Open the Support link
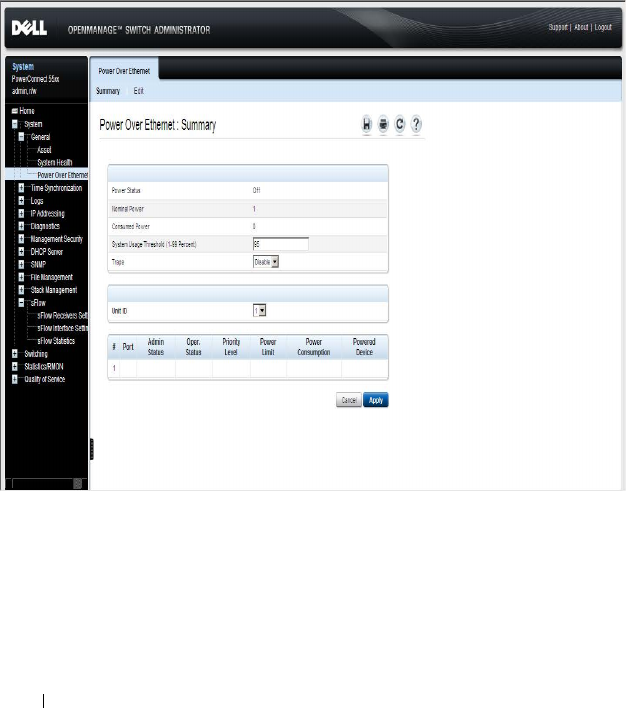Screen dimensions: 641x708 pos(558,27)
